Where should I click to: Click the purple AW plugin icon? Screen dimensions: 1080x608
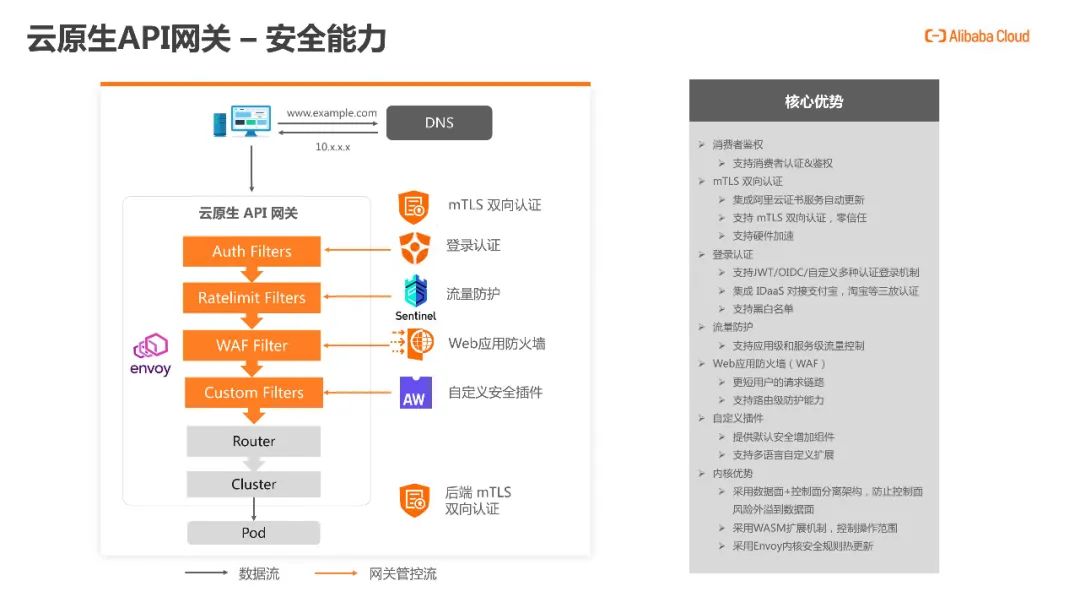[x=415, y=392]
